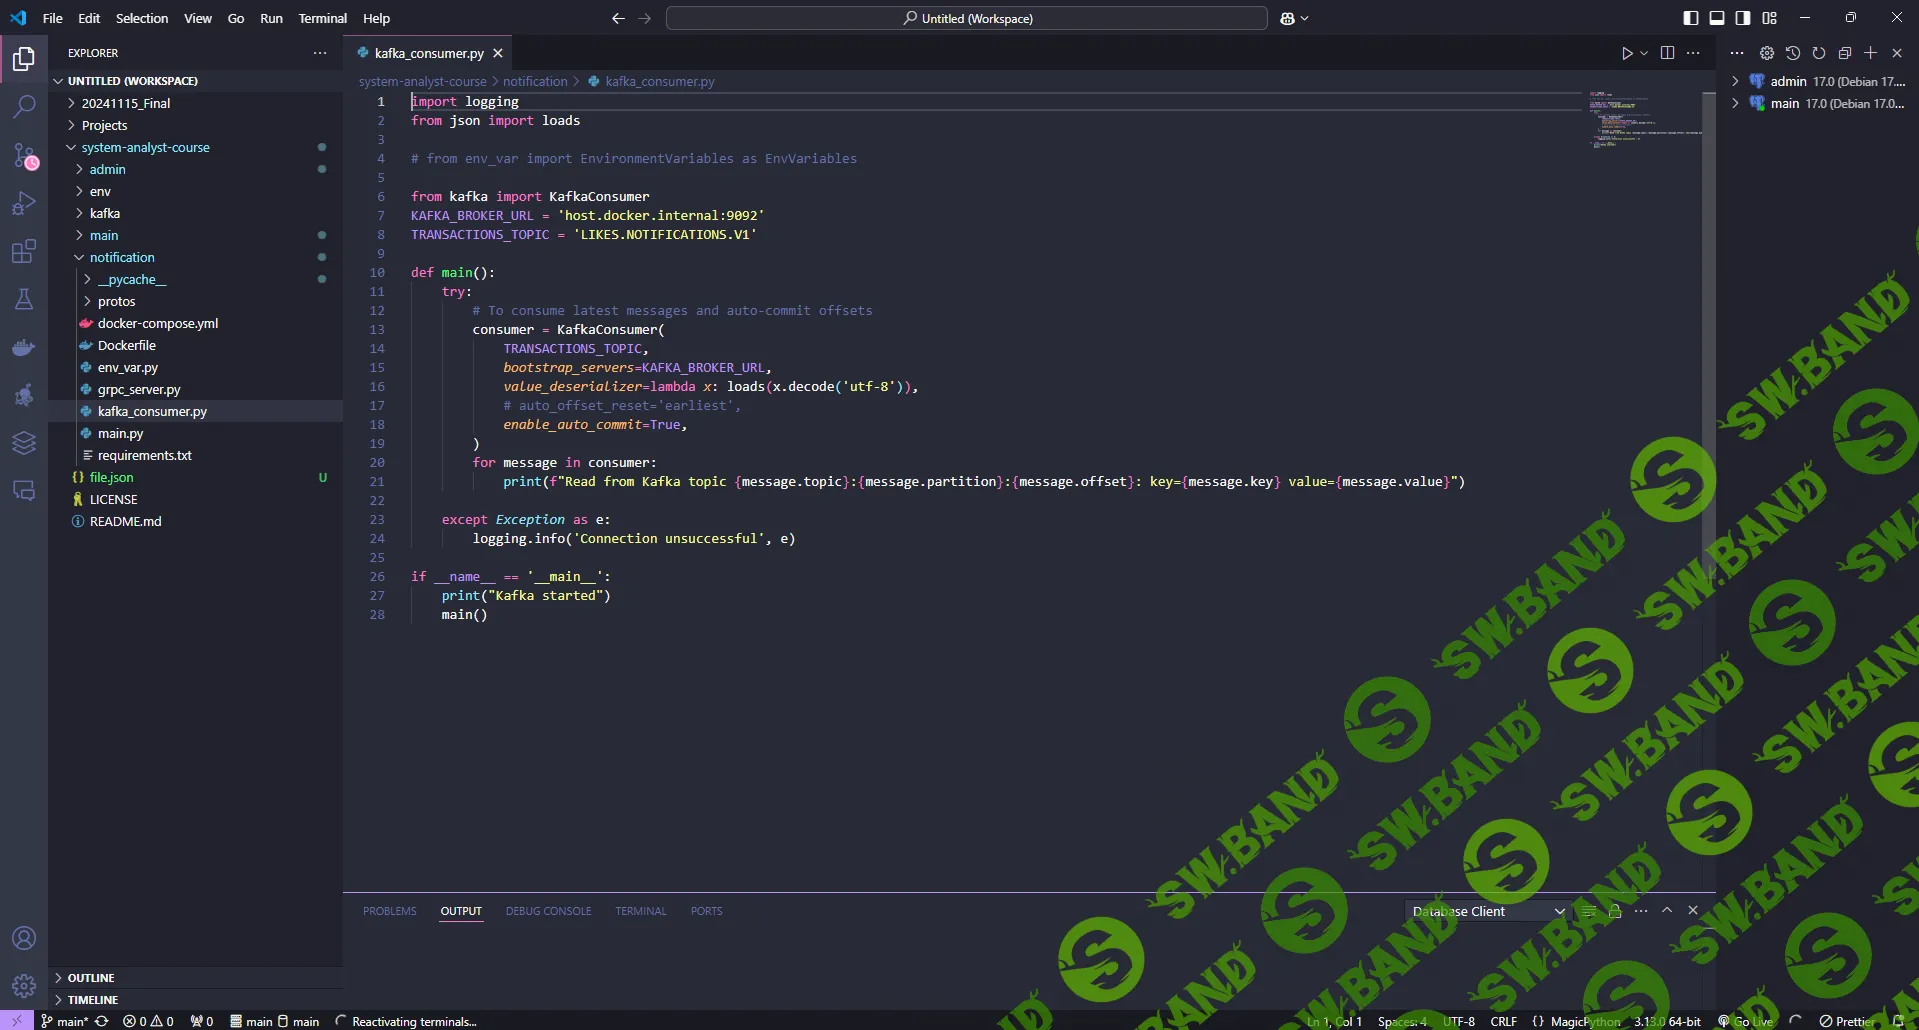Open the Extensions view
Viewport: 1919px width, 1030px height.
coord(24,251)
